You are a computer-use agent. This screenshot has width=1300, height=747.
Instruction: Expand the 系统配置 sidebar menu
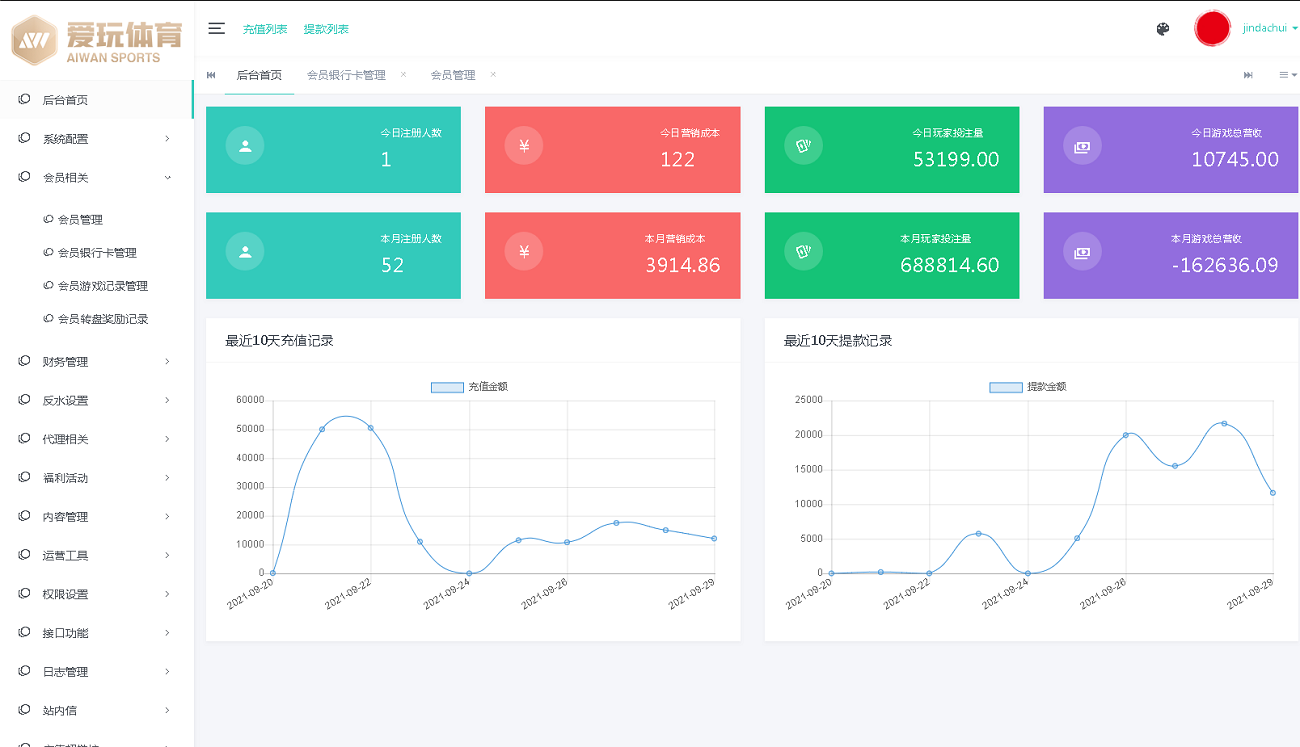pos(96,139)
